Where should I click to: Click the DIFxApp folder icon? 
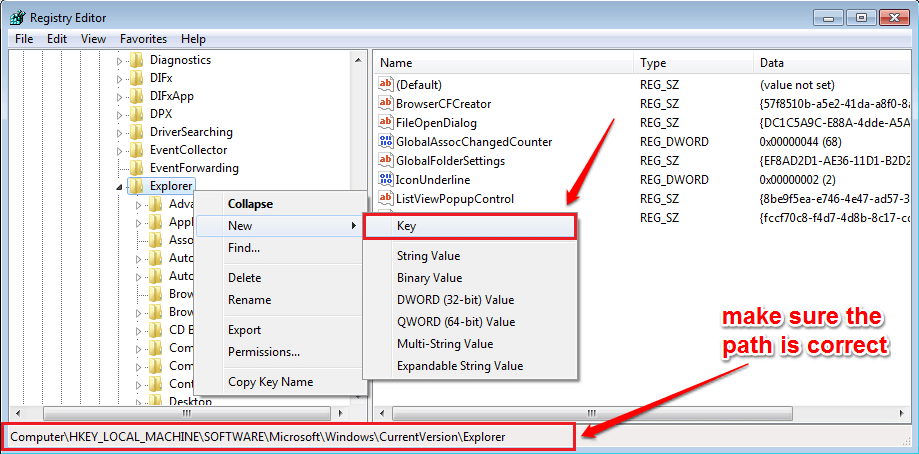click(x=136, y=96)
